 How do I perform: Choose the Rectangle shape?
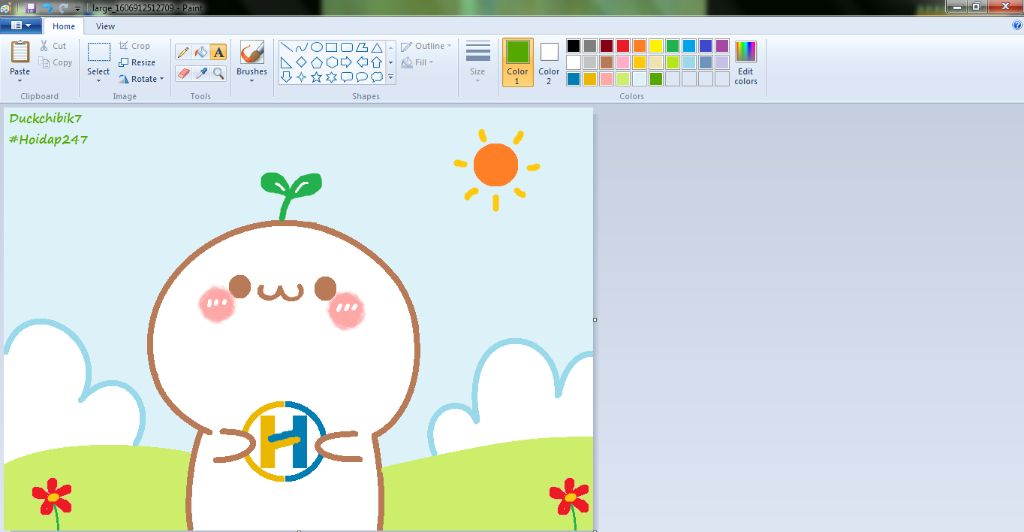pos(331,47)
